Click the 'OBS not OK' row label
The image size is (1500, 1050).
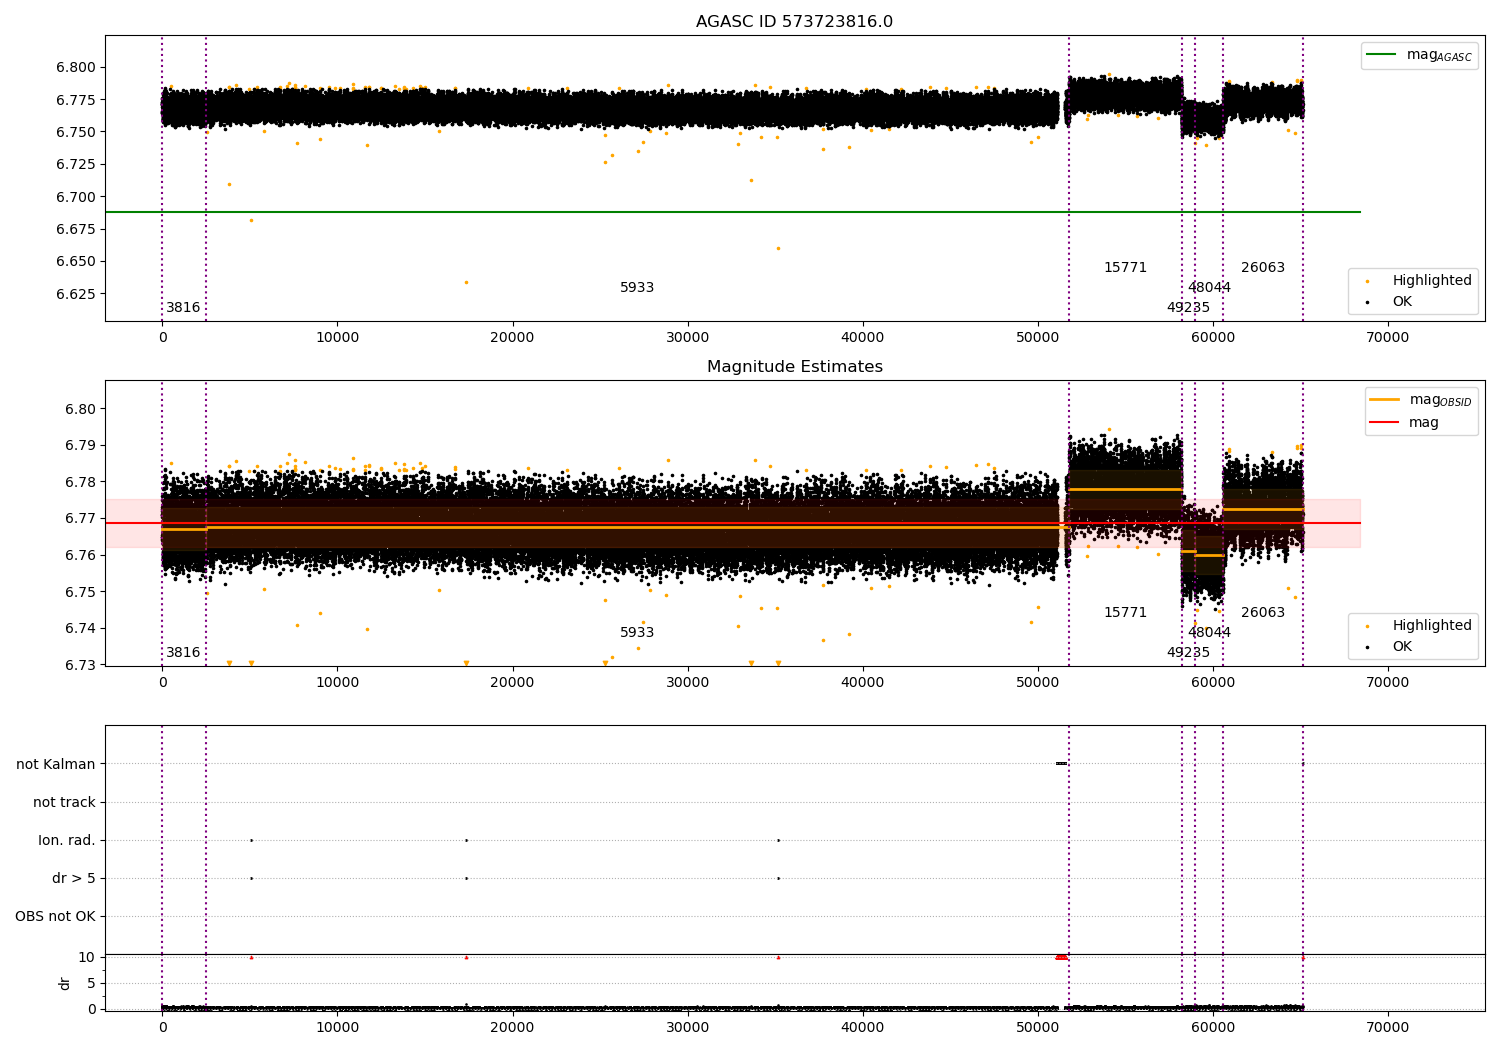(x=55, y=917)
